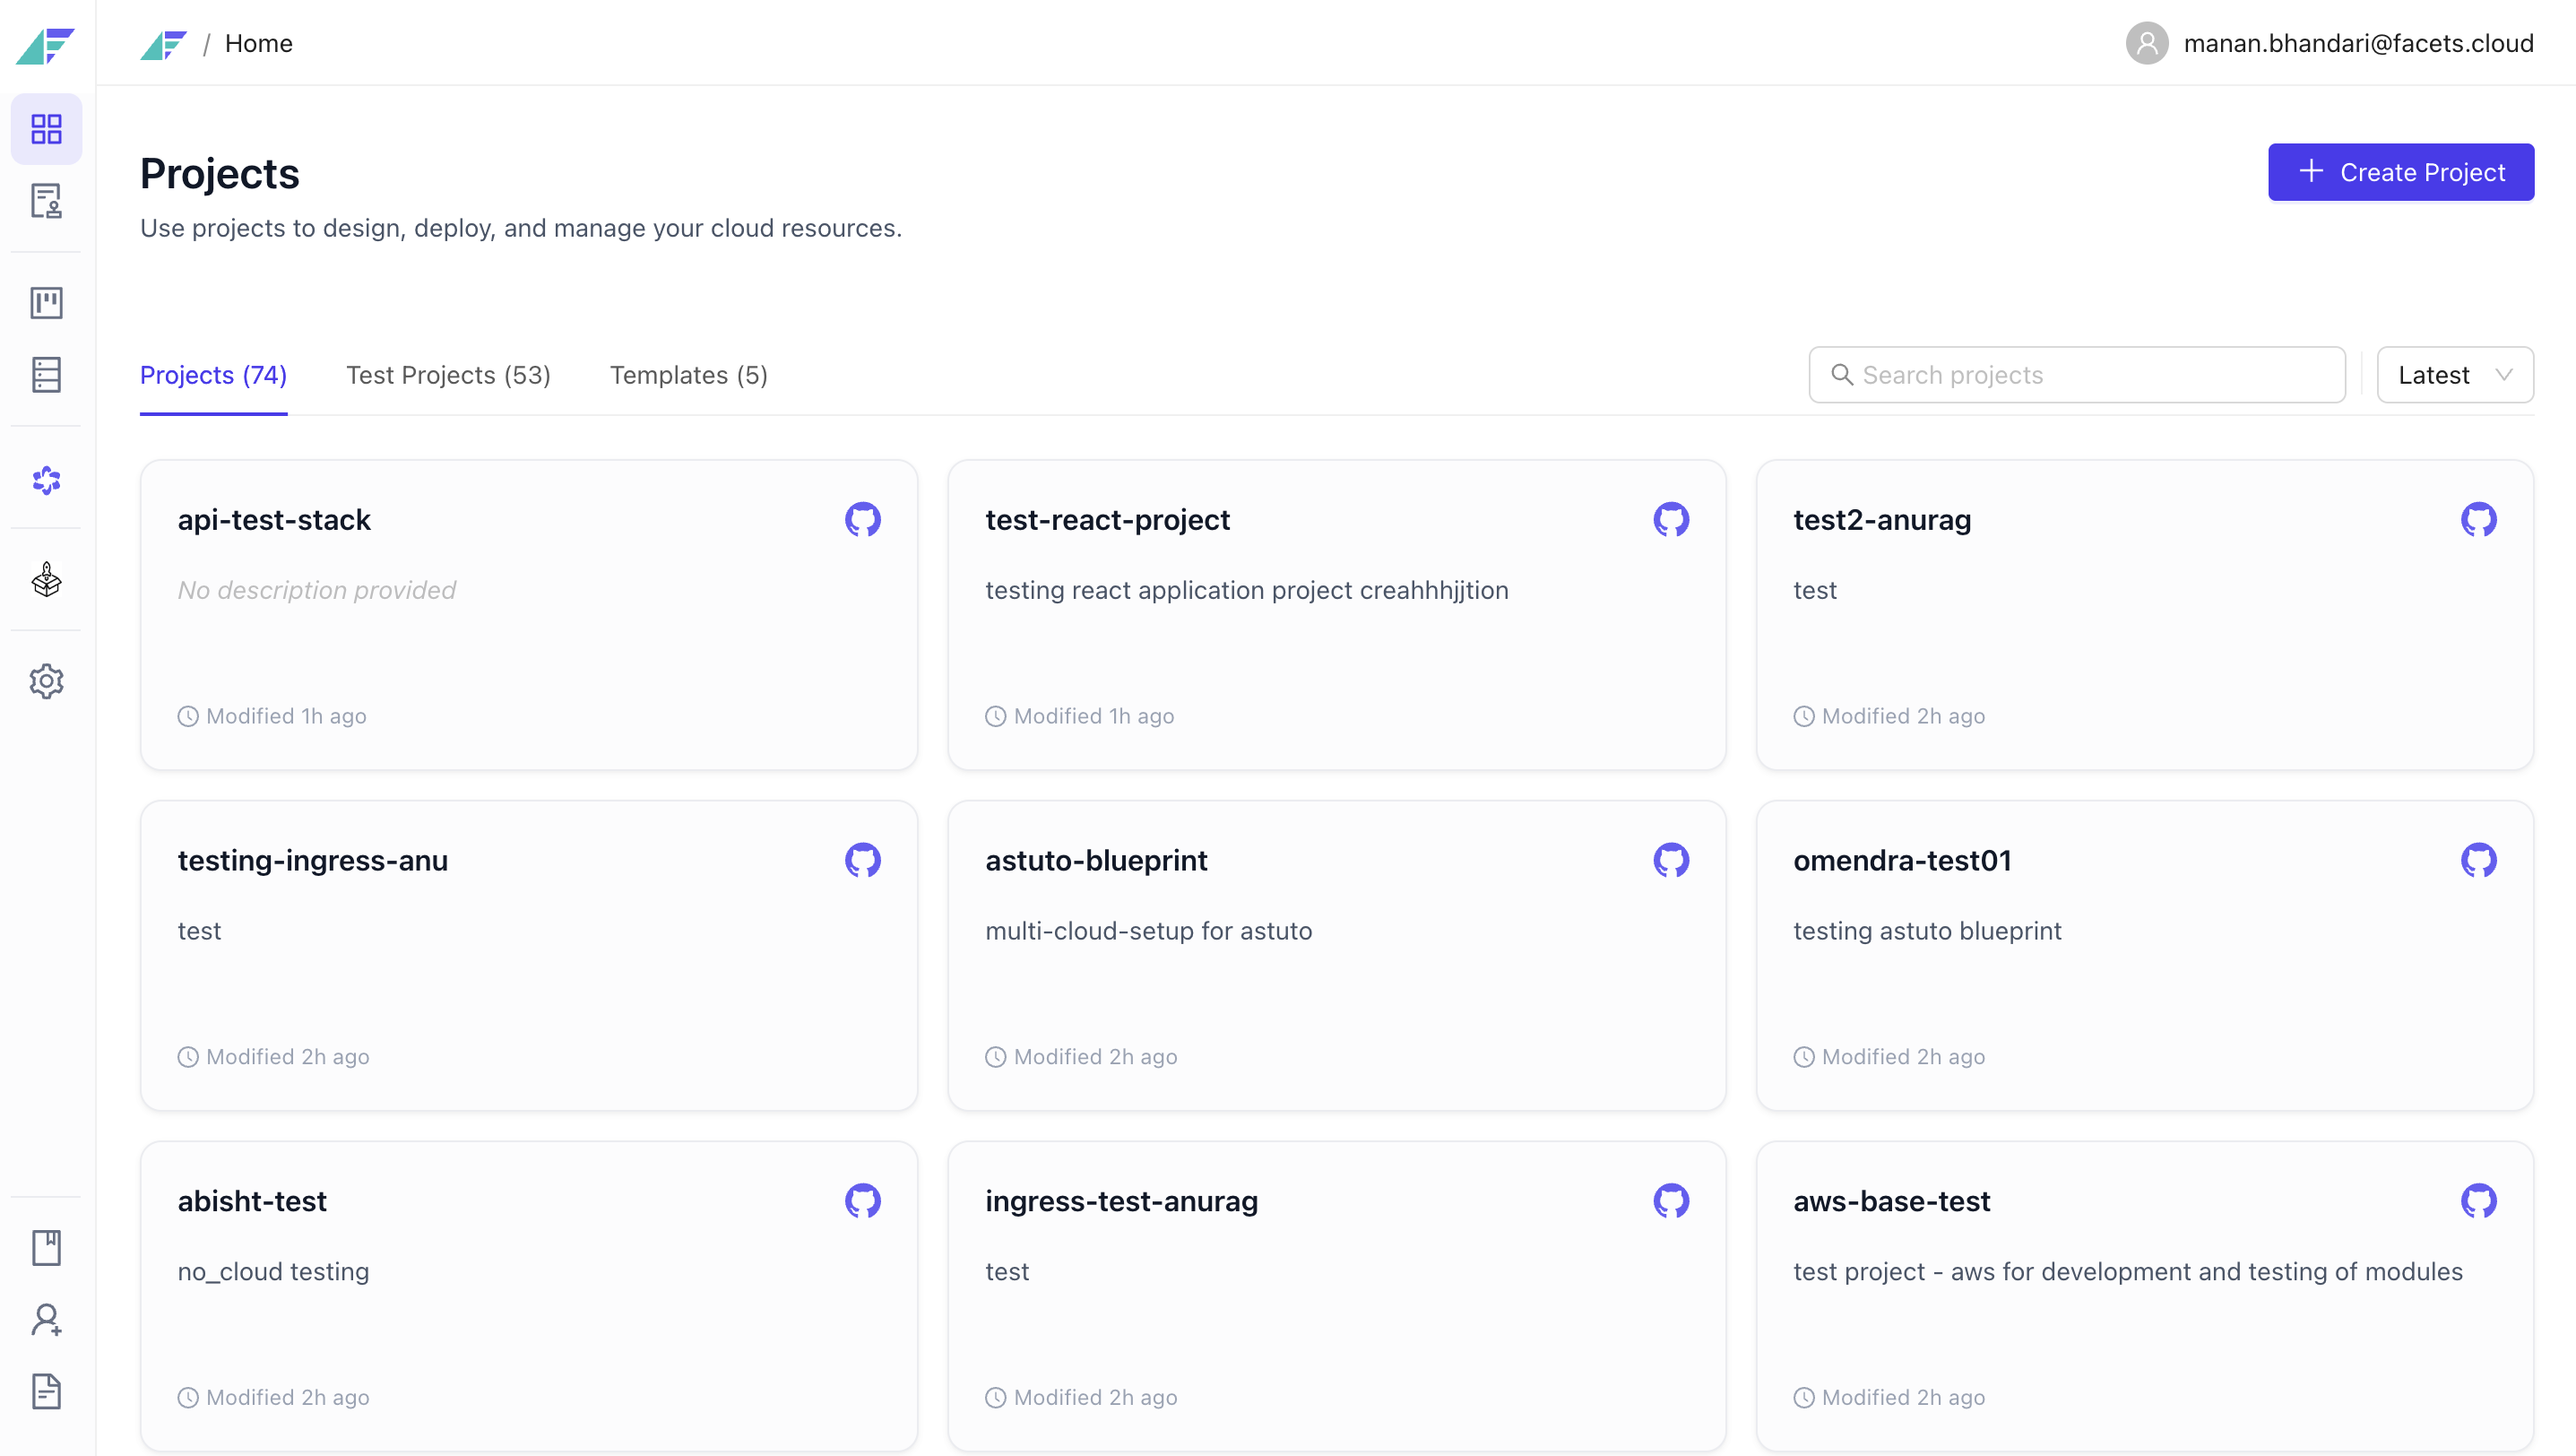Switch to Templates (5) tab
The height and width of the screenshot is (1456, 2576).
688,375
